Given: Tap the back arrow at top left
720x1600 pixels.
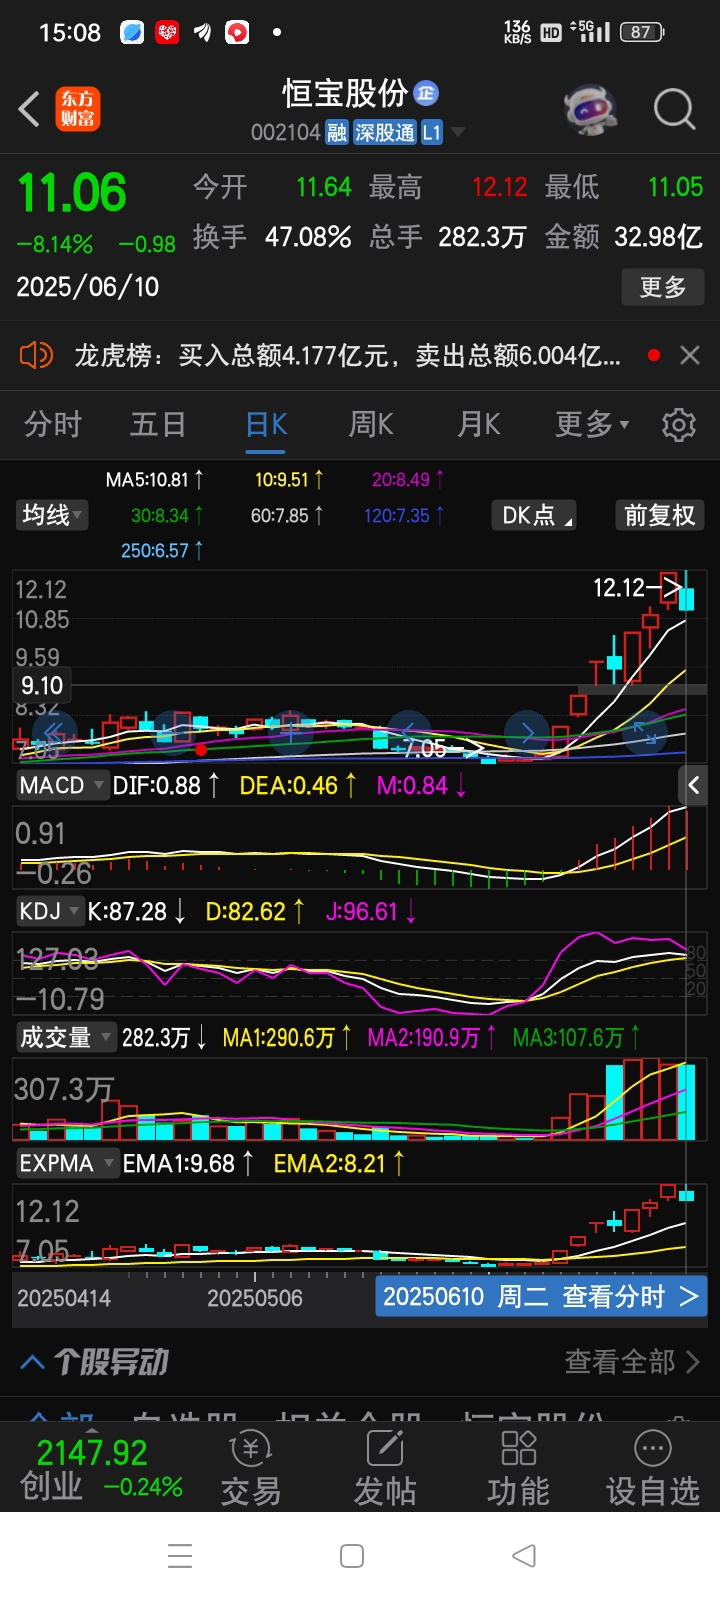Looking at the screenshot, I should click(x=29, y=109).
